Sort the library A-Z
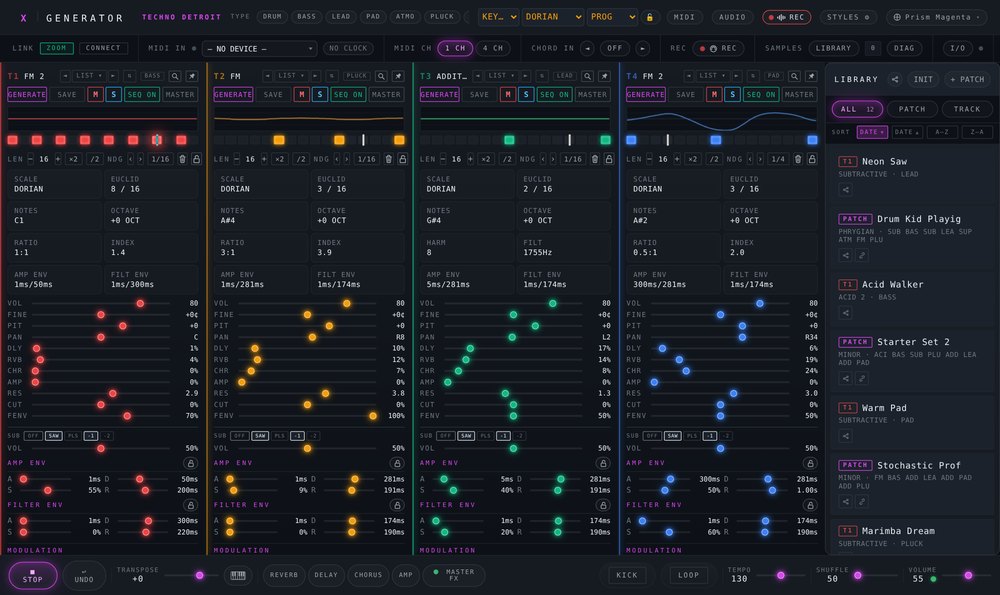1000x595 pixels. tap(942, 132)
